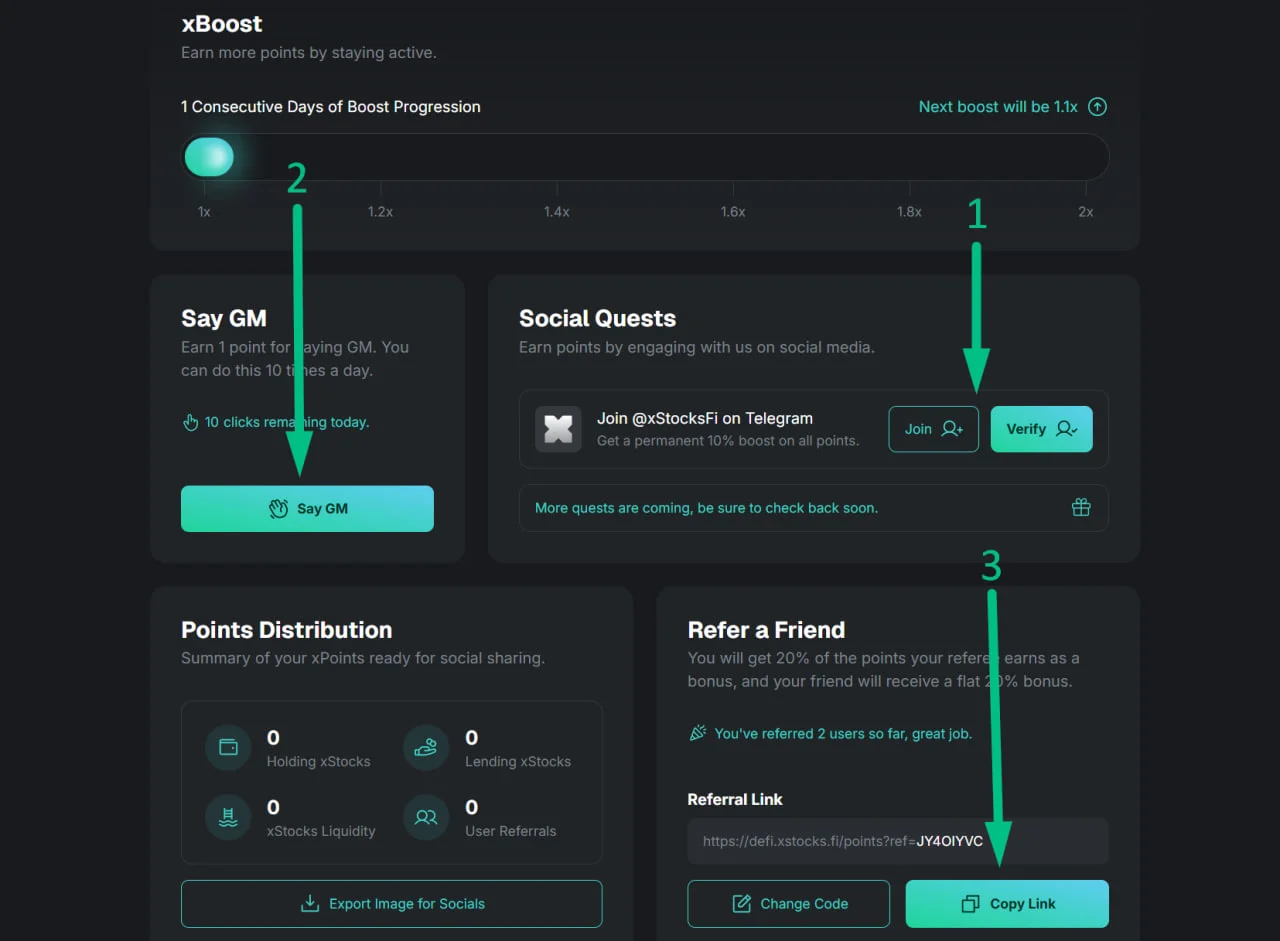Click the glowing boost progress slider knob
The height and width of the screenshot is (941, 1280).
coord(209,157)
